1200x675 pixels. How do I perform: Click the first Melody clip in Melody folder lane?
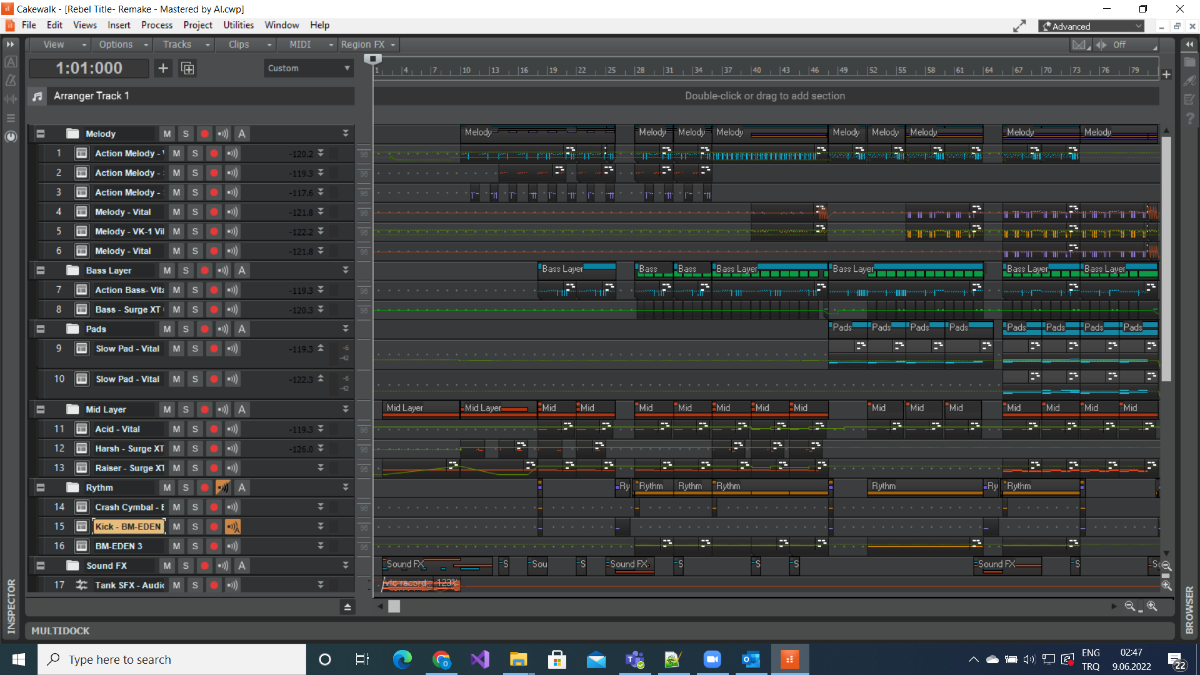point(538,133)
